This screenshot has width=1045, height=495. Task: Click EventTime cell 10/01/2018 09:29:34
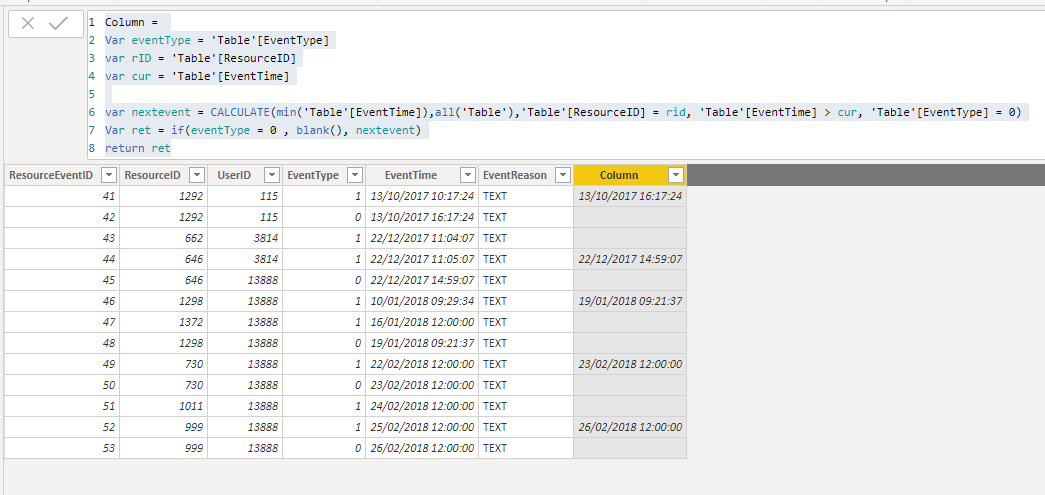422,301
